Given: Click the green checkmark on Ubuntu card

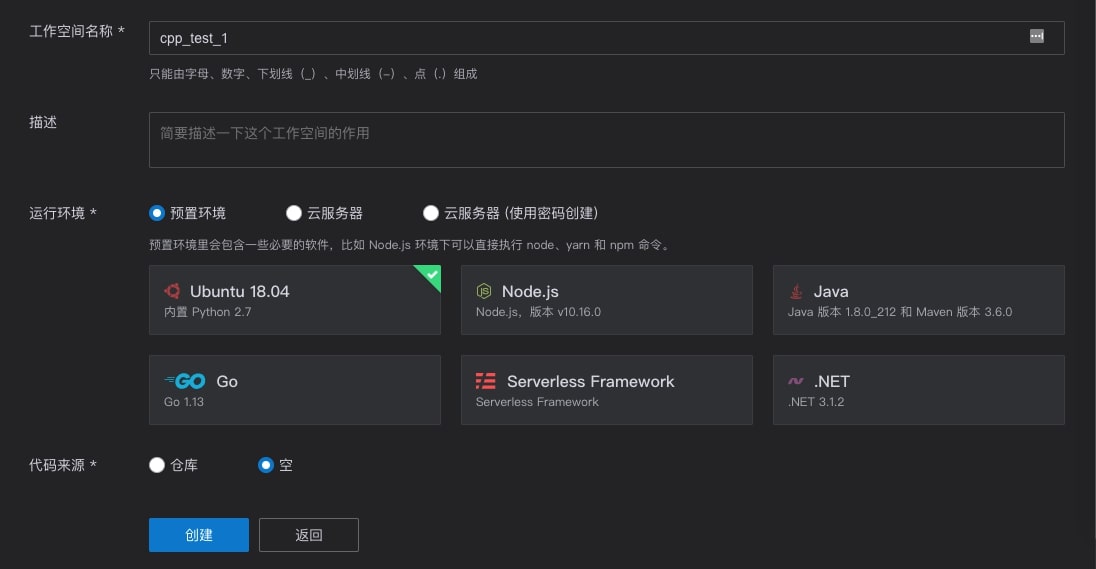Looking at the screenshot, I should (431, 274).
